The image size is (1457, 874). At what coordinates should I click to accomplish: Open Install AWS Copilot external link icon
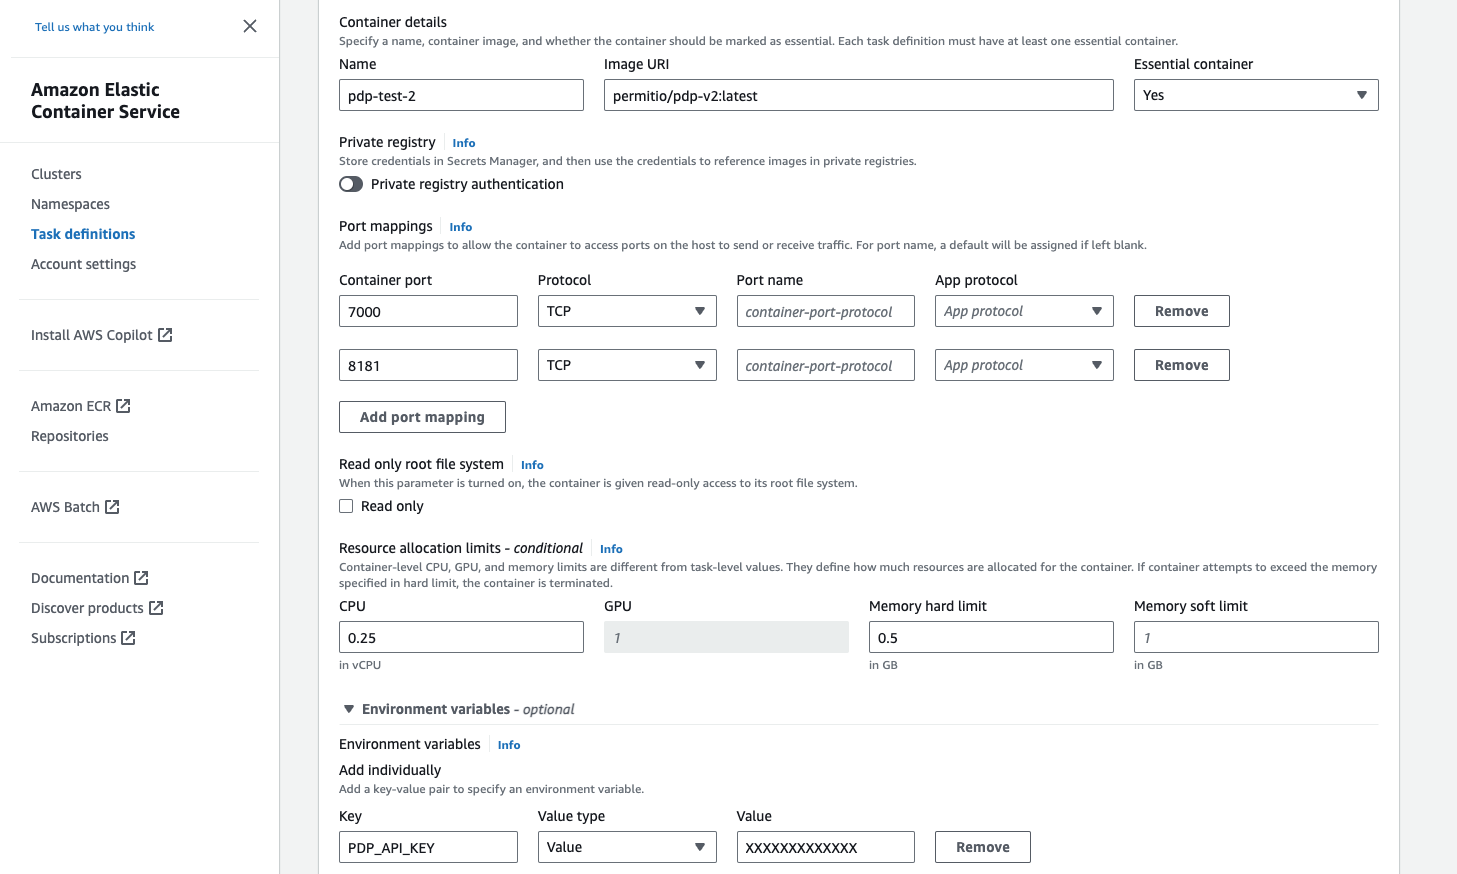click(x=166, y=334)
